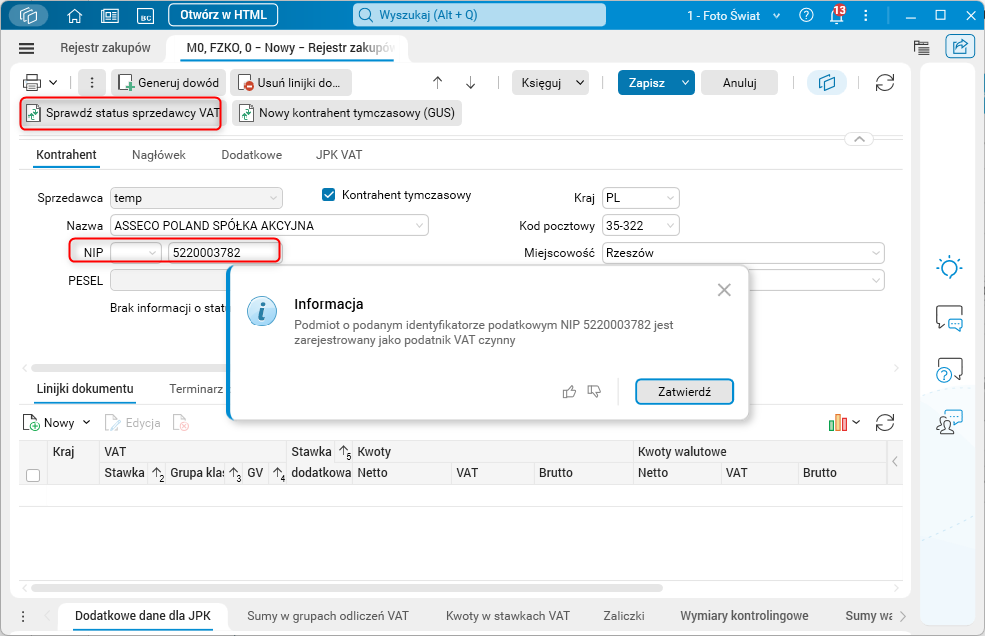Open chat bubble icon in sidebar
The image size is (985, 636).
(x=949, y=318)
